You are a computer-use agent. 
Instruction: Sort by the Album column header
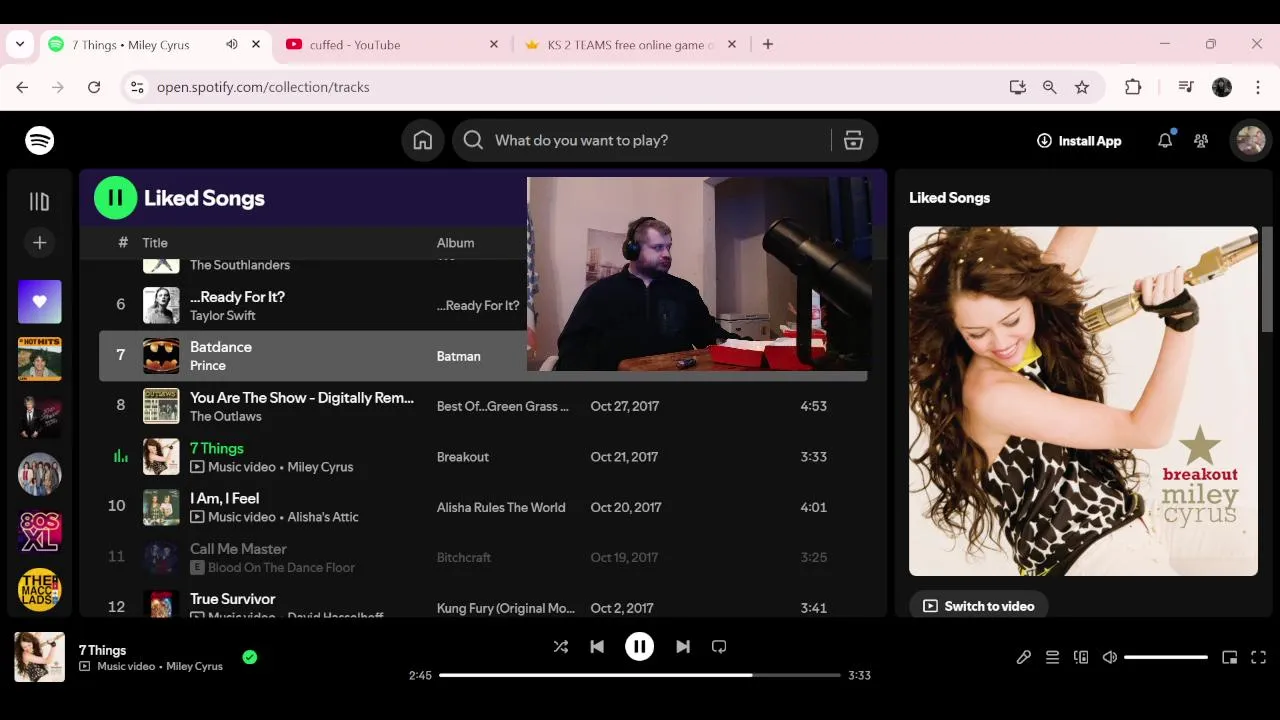[455, 243]
